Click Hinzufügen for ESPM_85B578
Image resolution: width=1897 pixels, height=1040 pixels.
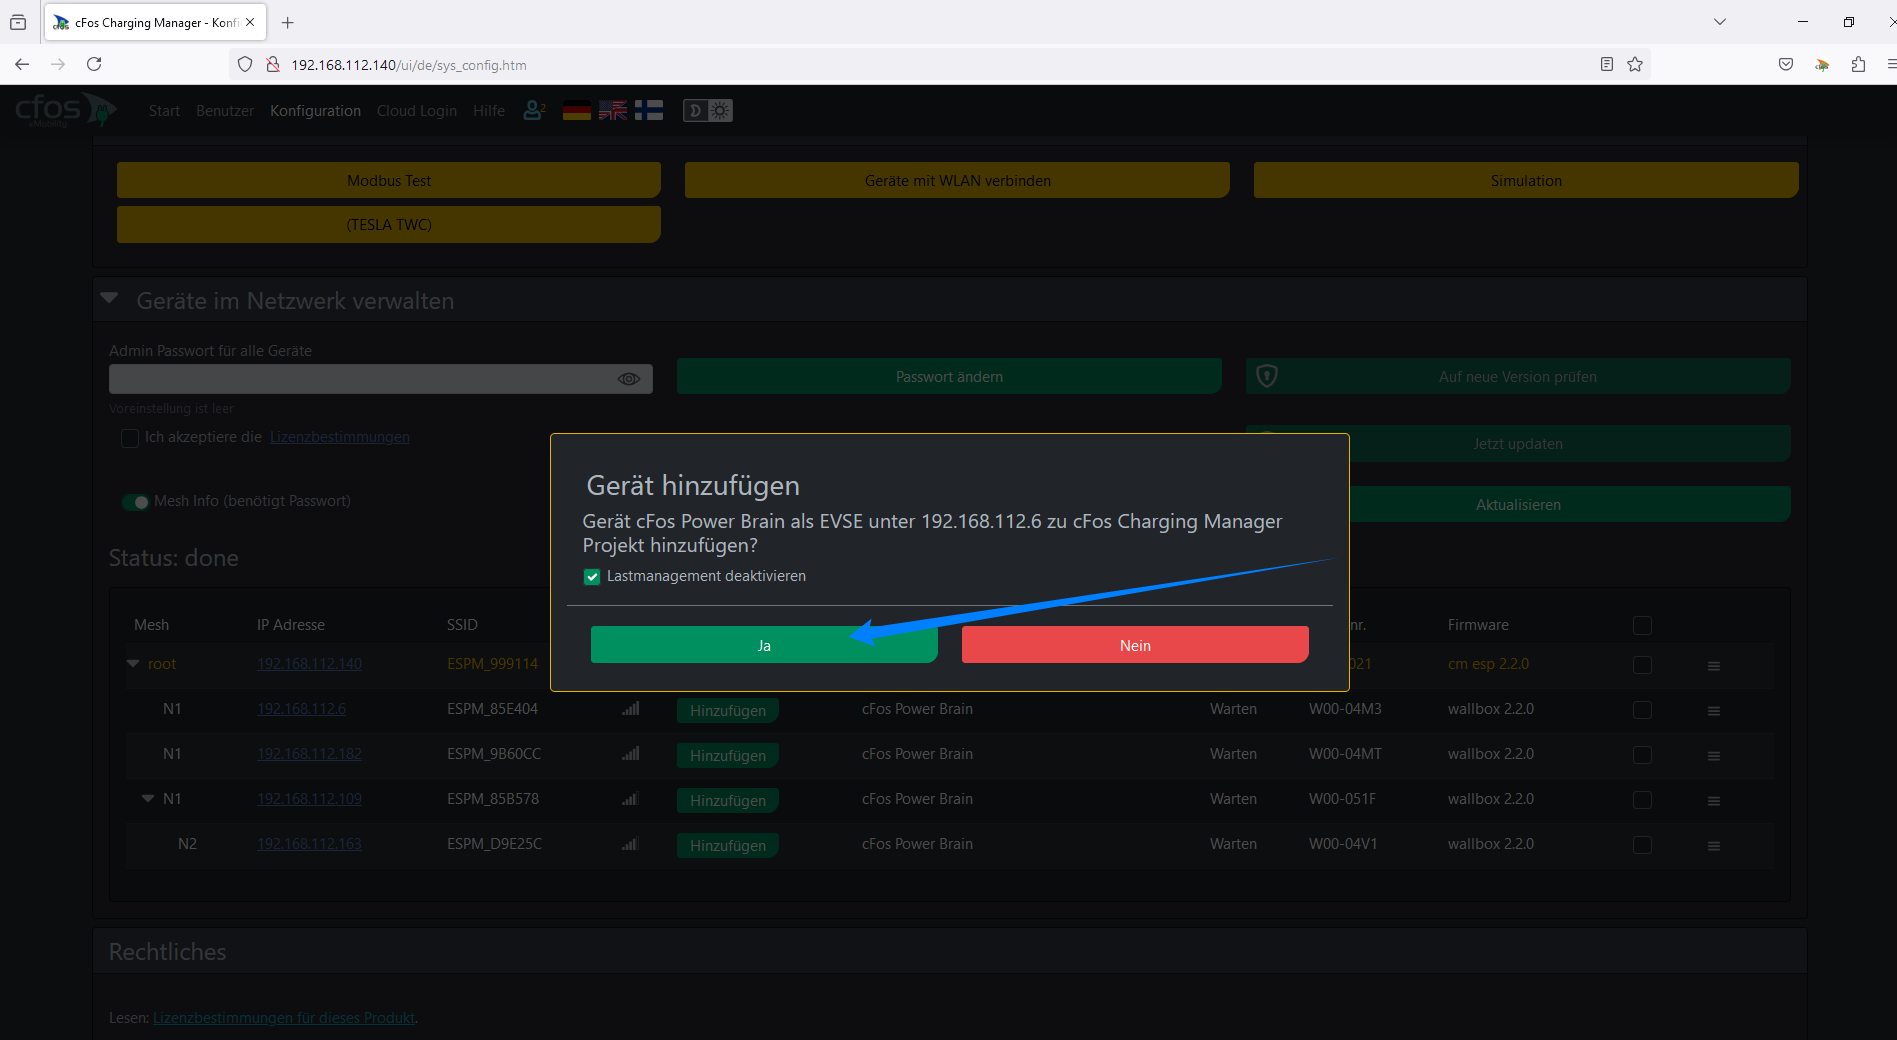pos(728,800)
